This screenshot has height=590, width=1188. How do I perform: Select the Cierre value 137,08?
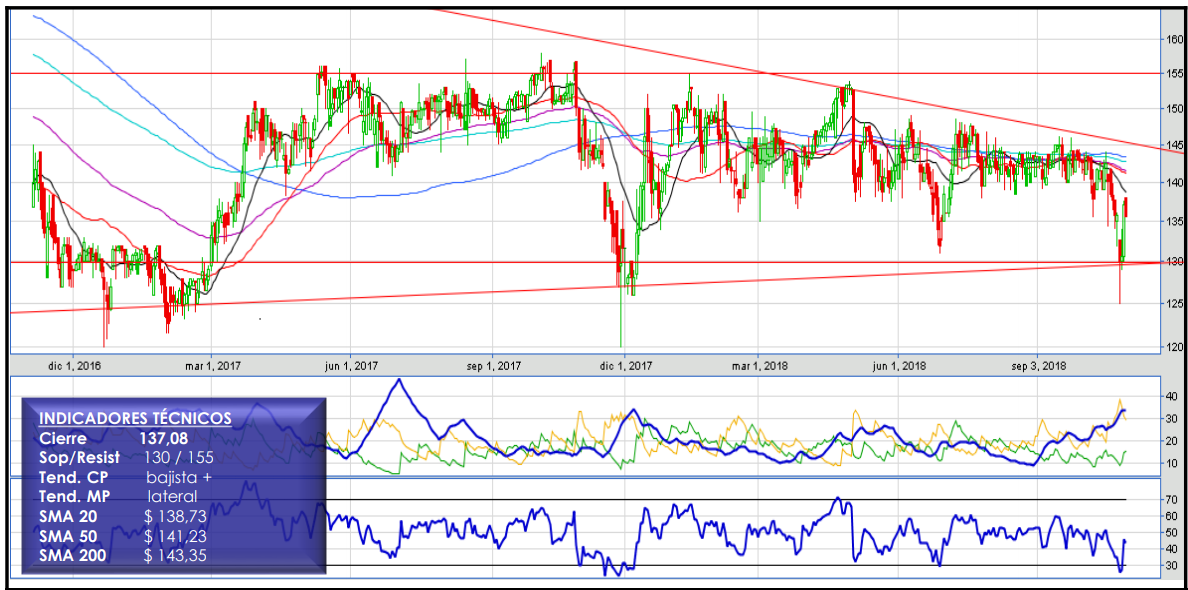165,438
